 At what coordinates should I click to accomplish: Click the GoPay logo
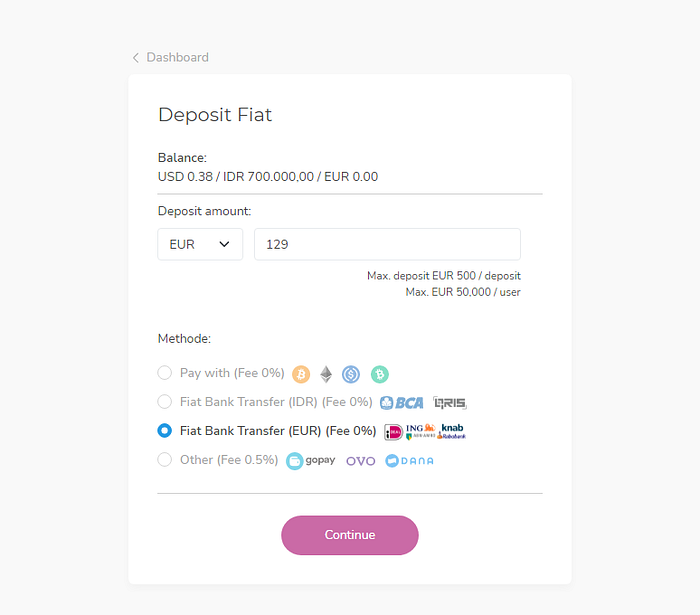click(311, 460)
